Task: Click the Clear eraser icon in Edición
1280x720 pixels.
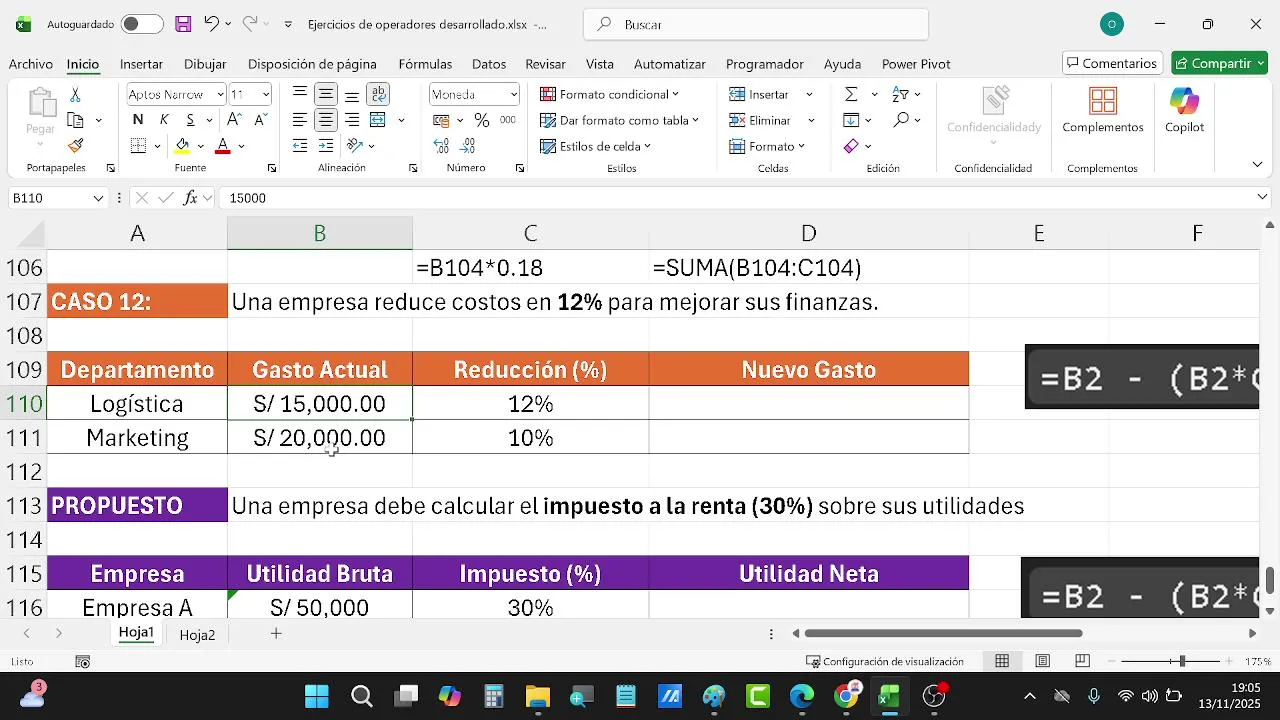Action: coord(851,146)
